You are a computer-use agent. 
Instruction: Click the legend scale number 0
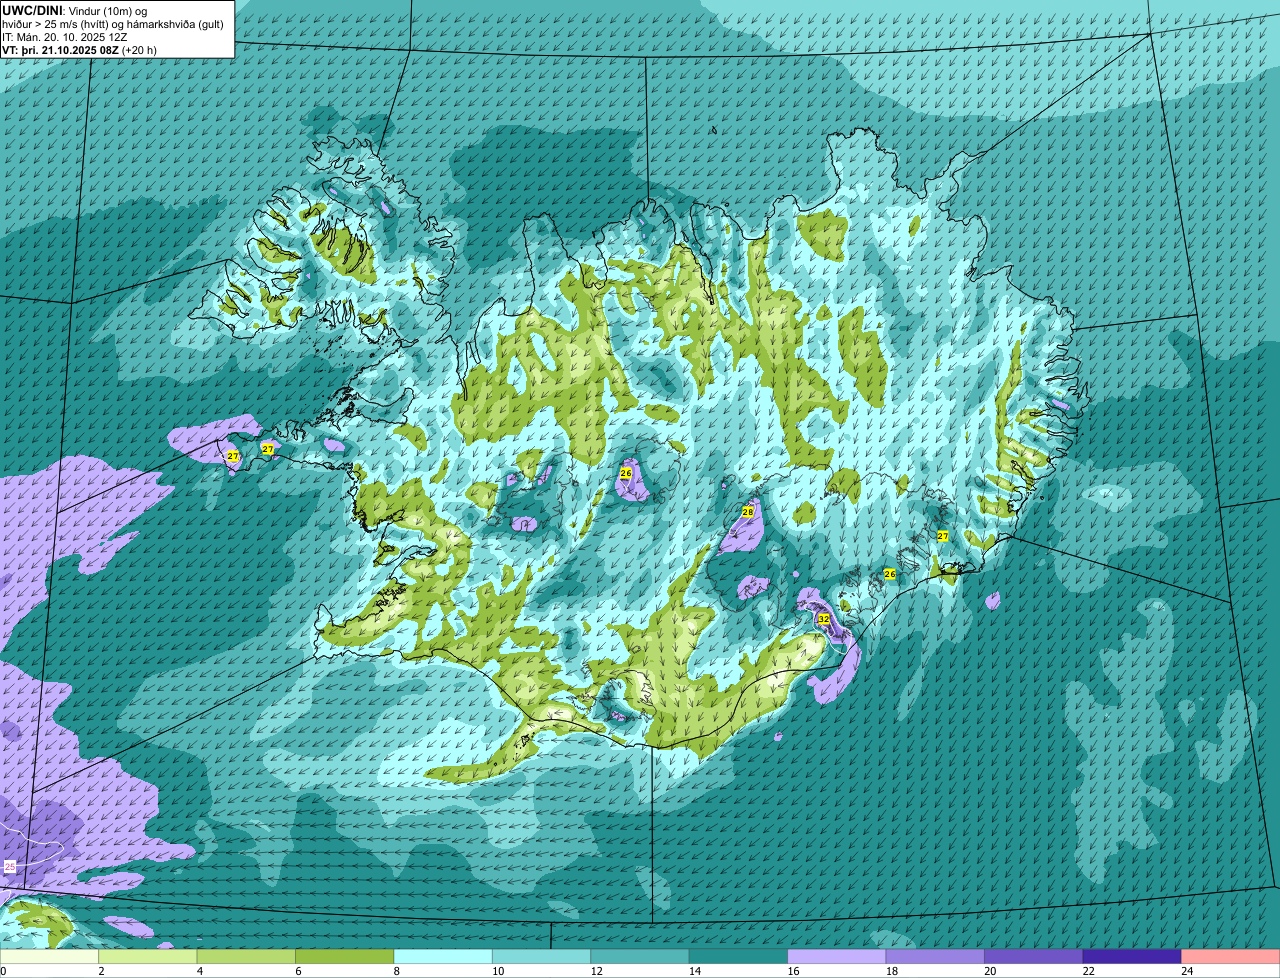3,971
